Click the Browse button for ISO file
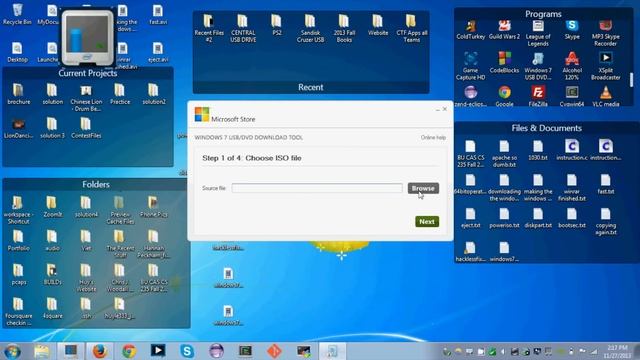Image resolution: width=640 pixels, height=360 pixels. coord(423,188)
